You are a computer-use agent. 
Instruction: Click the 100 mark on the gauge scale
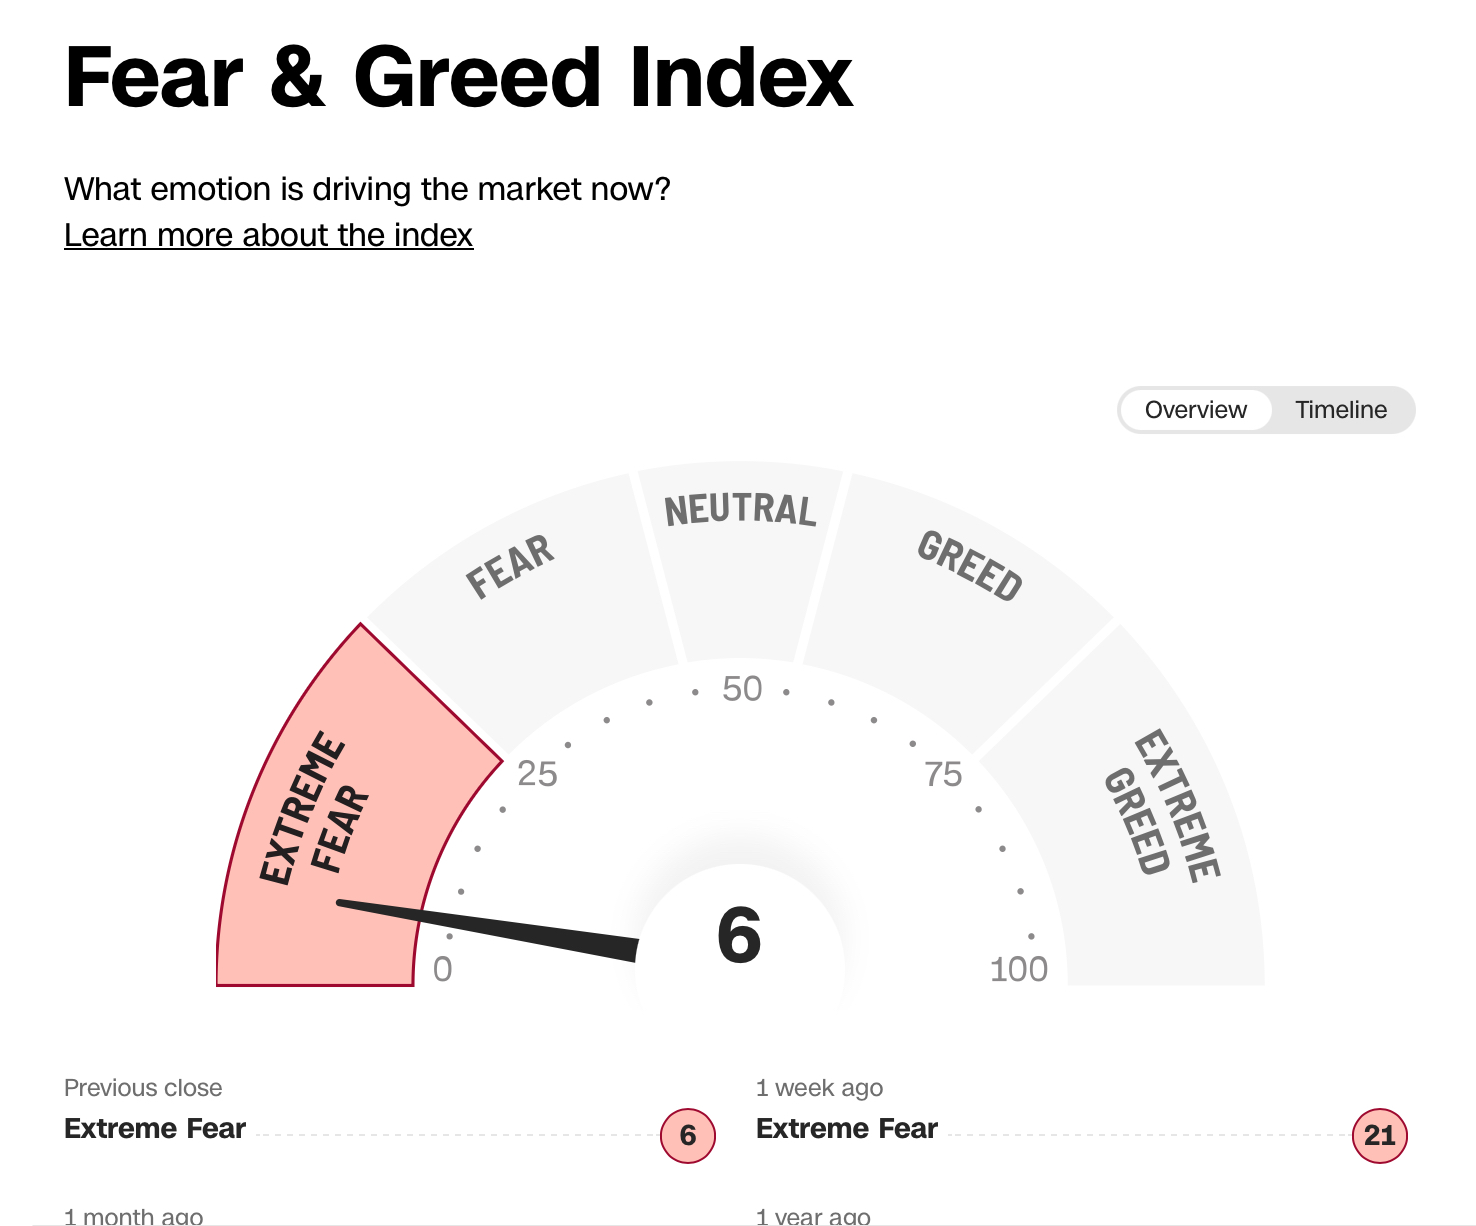1018,969
